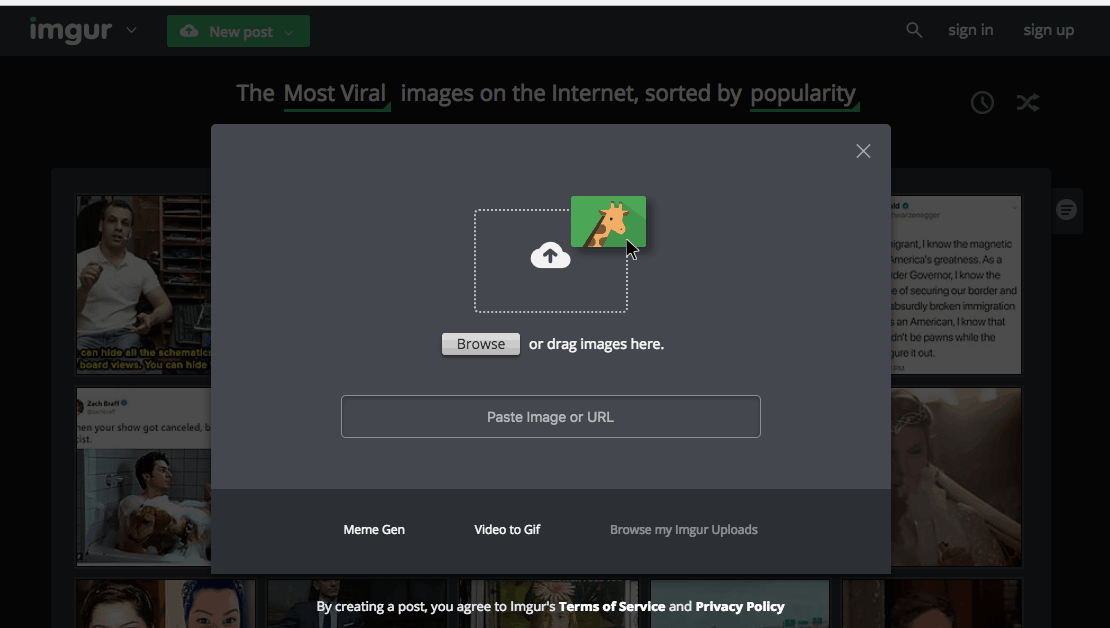1110x628 pixels.
Task: Open Browse my Imgur Uploads
Action: [684, 530]
